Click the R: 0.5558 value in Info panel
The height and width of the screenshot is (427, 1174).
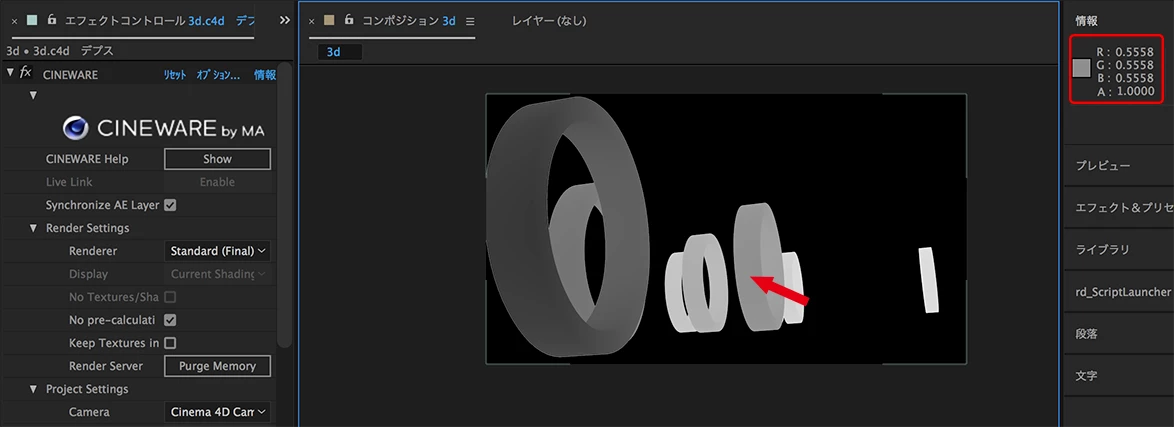click(x=1125, y=52)
